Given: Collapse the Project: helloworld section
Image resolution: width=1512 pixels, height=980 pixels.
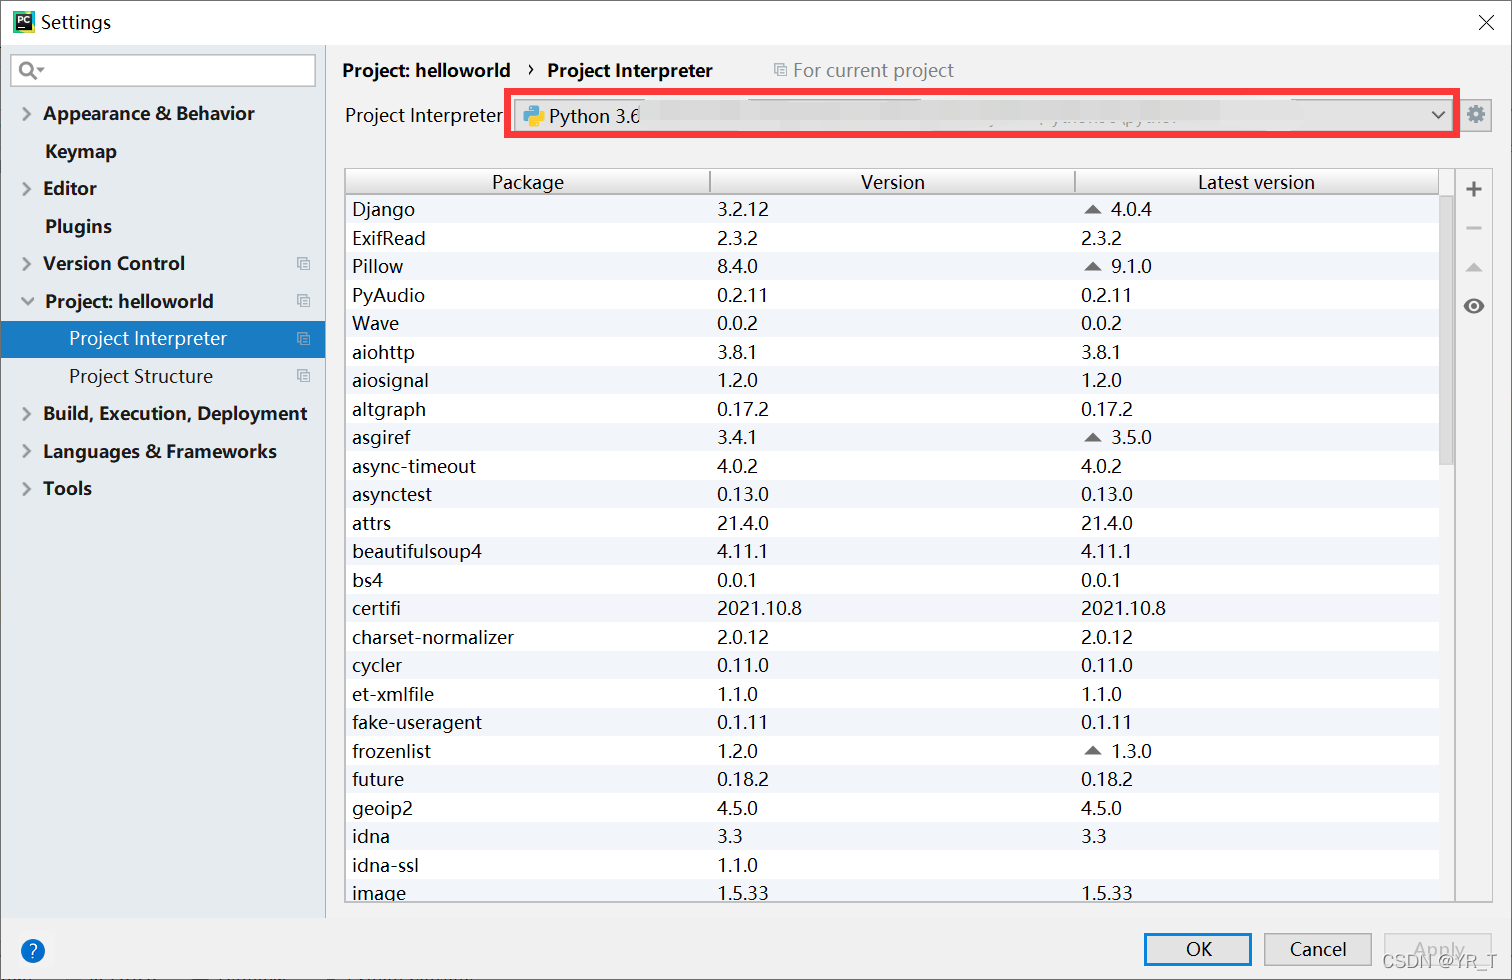Looking at the screenshot, I should [27, 301].
